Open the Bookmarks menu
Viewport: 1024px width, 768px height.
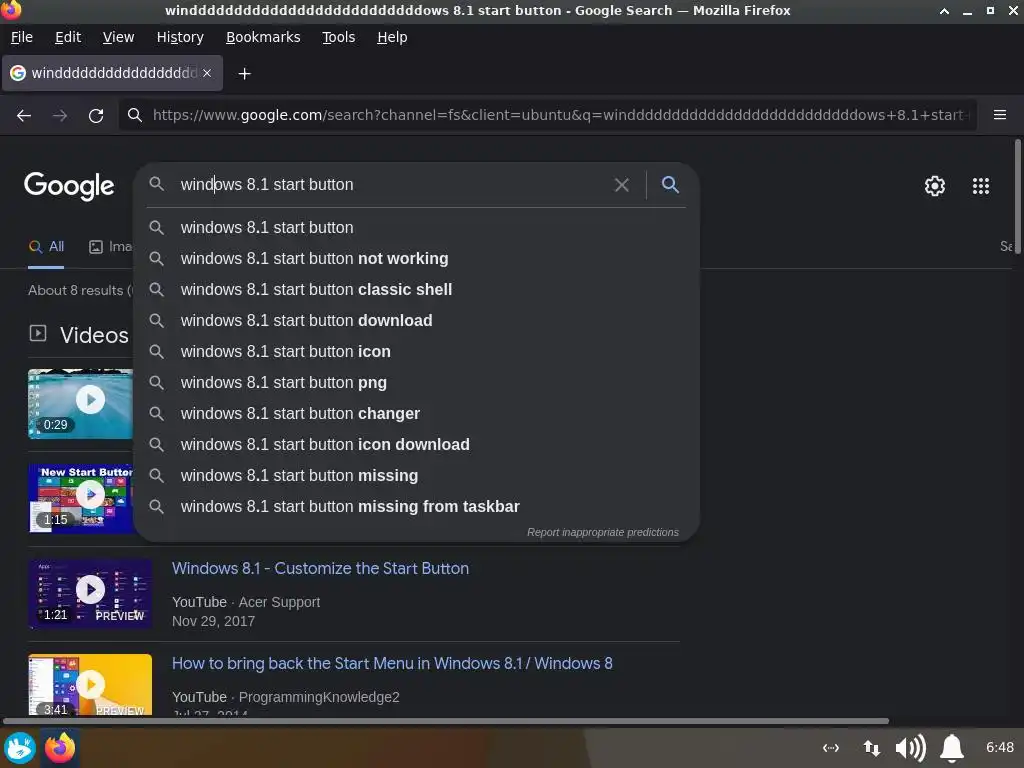pos(263,37)
